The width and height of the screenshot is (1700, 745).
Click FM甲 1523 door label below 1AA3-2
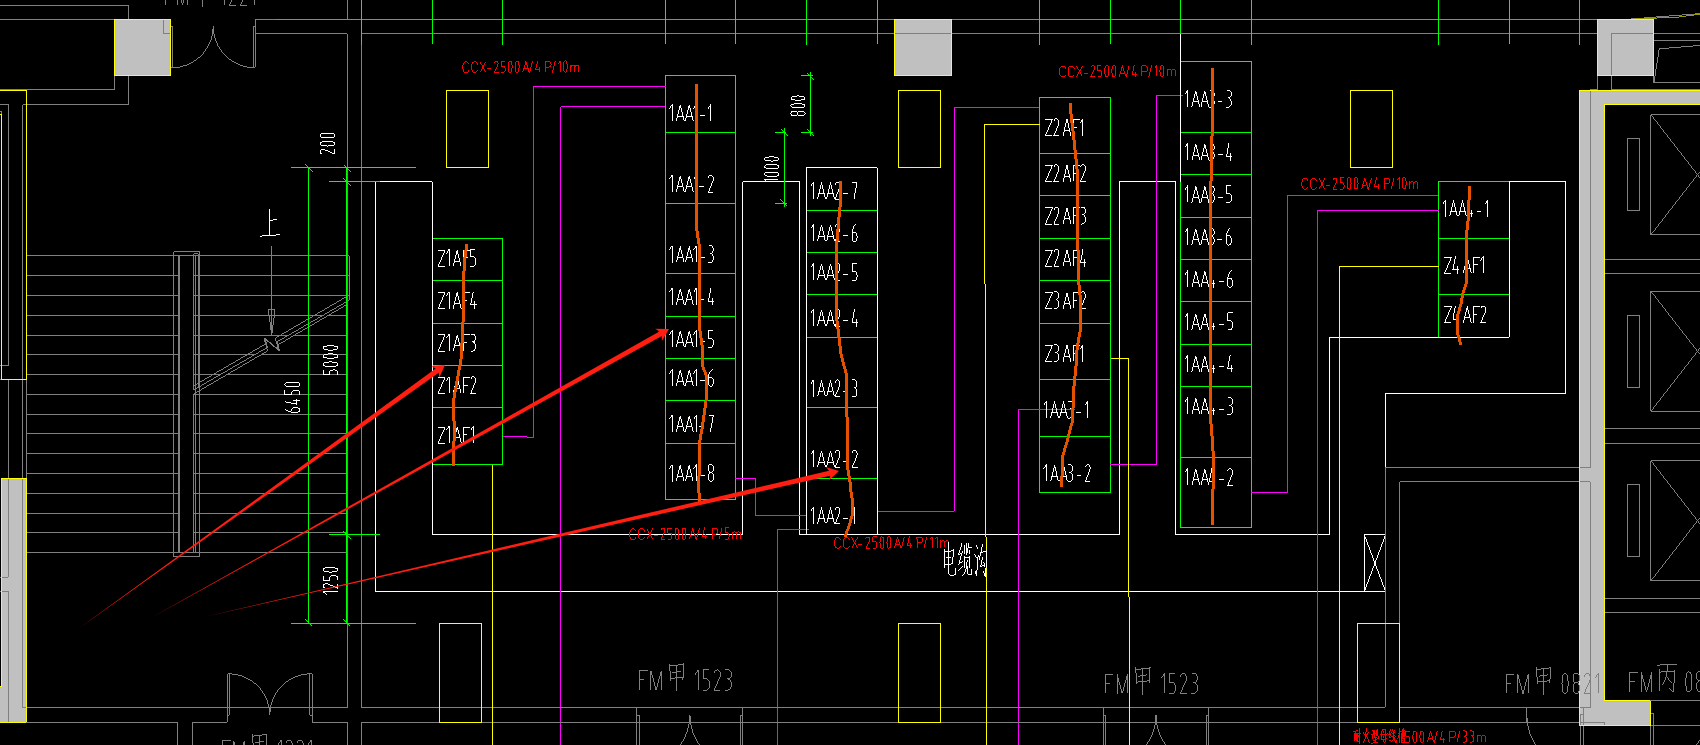point(1151,683)
